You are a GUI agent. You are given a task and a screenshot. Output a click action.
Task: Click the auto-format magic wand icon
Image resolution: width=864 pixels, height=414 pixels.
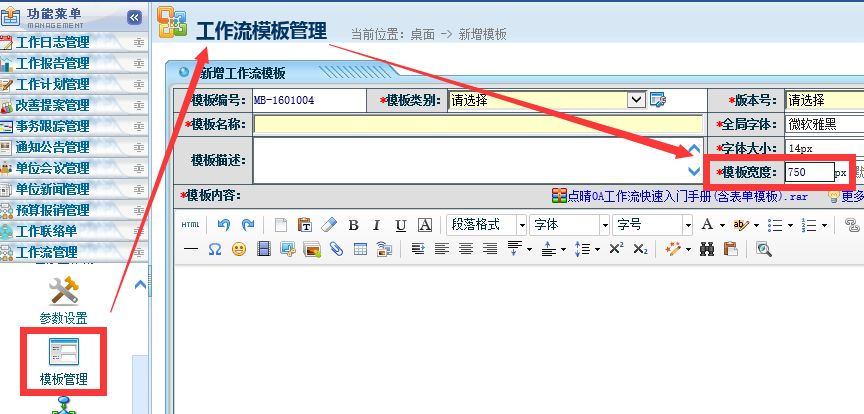673,249
